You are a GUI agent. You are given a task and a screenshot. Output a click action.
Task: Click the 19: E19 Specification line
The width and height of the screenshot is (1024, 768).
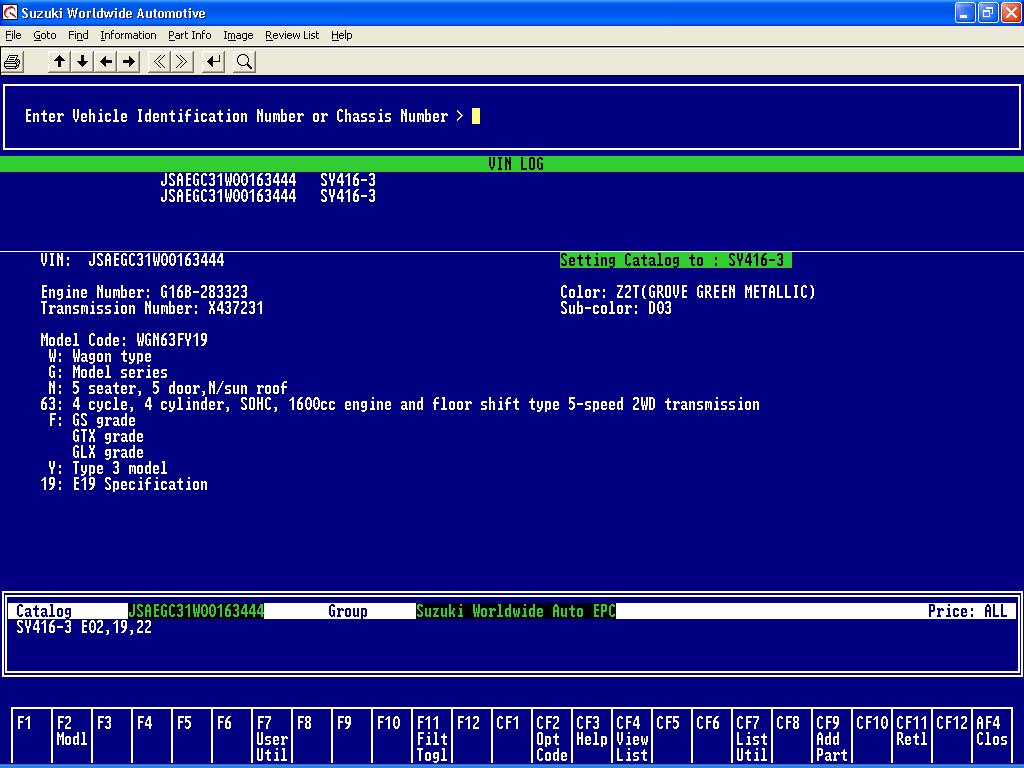click(124, 485)
